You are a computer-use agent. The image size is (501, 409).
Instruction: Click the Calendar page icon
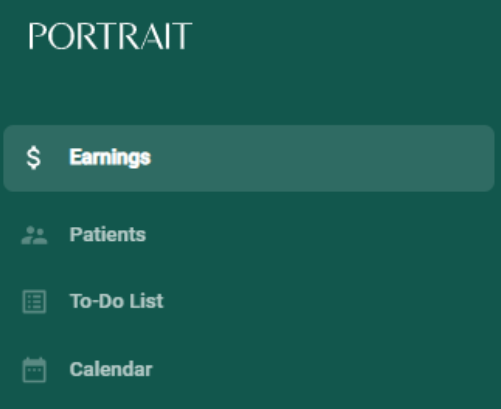coord(34,370)
